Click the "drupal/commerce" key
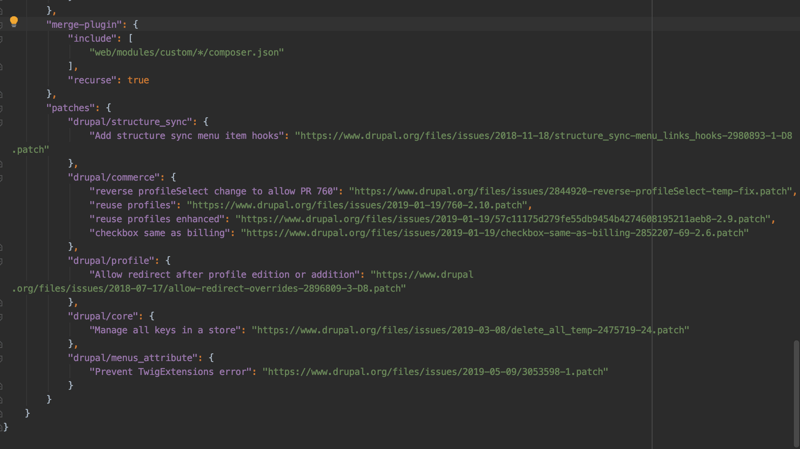The width and height of the screenshot is (800, 449). point(116,177)
